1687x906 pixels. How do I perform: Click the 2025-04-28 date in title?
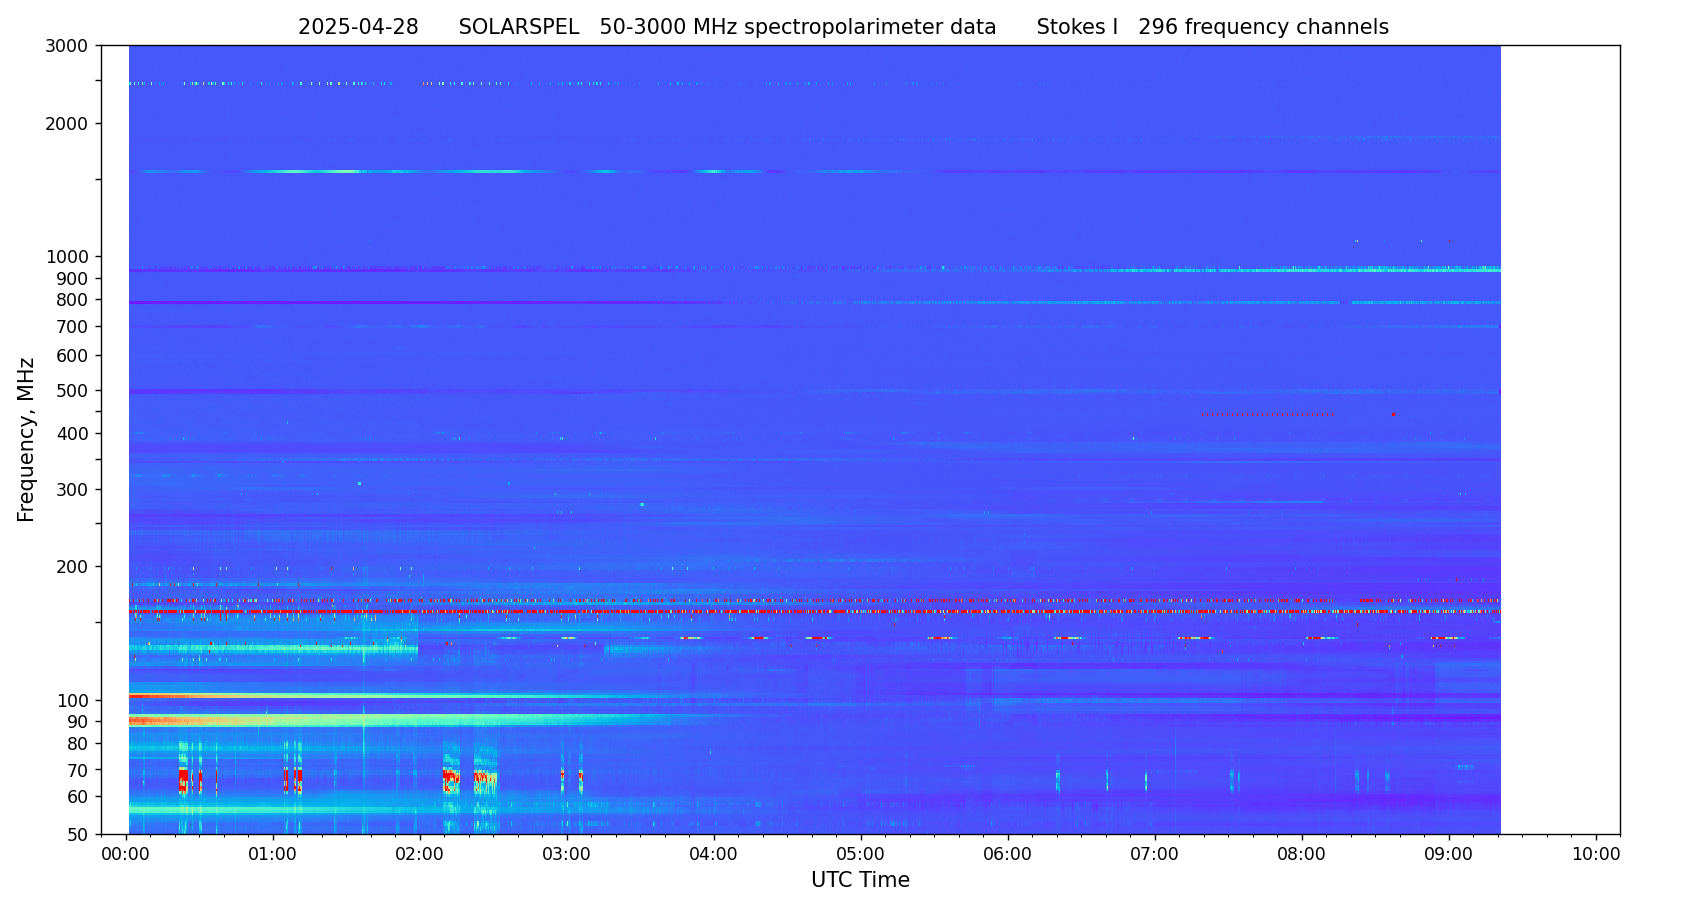click(358, 28)
